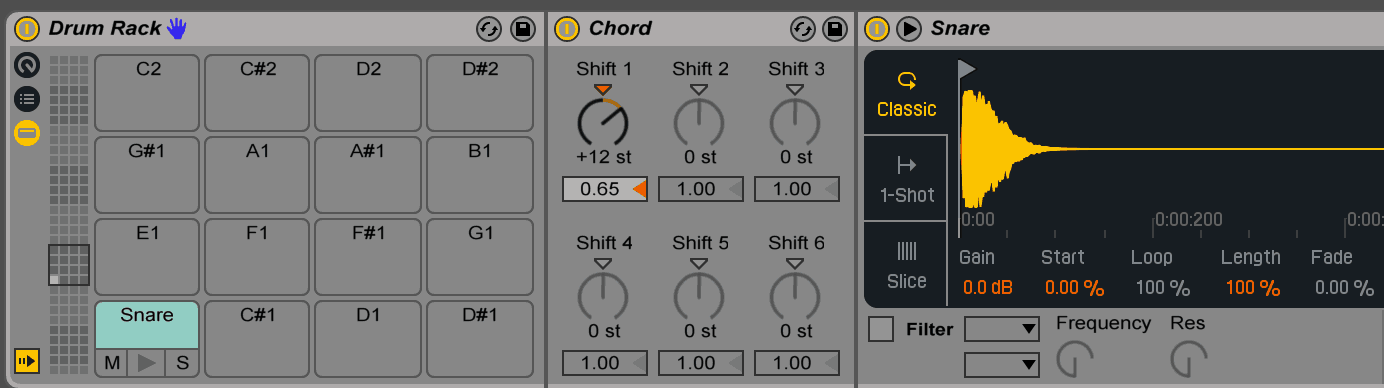
Task: Click the blue hand icon on Drum Rack
Action: click(x=177, y=28)
